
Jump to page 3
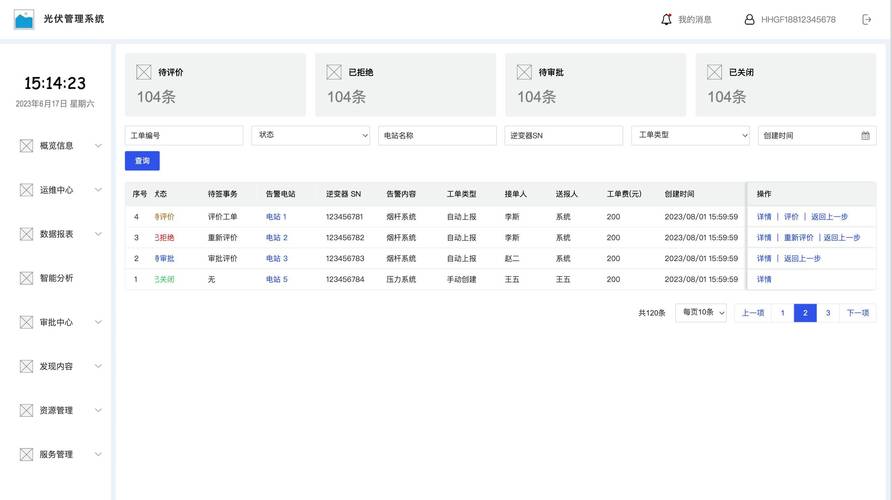[828, 313]
